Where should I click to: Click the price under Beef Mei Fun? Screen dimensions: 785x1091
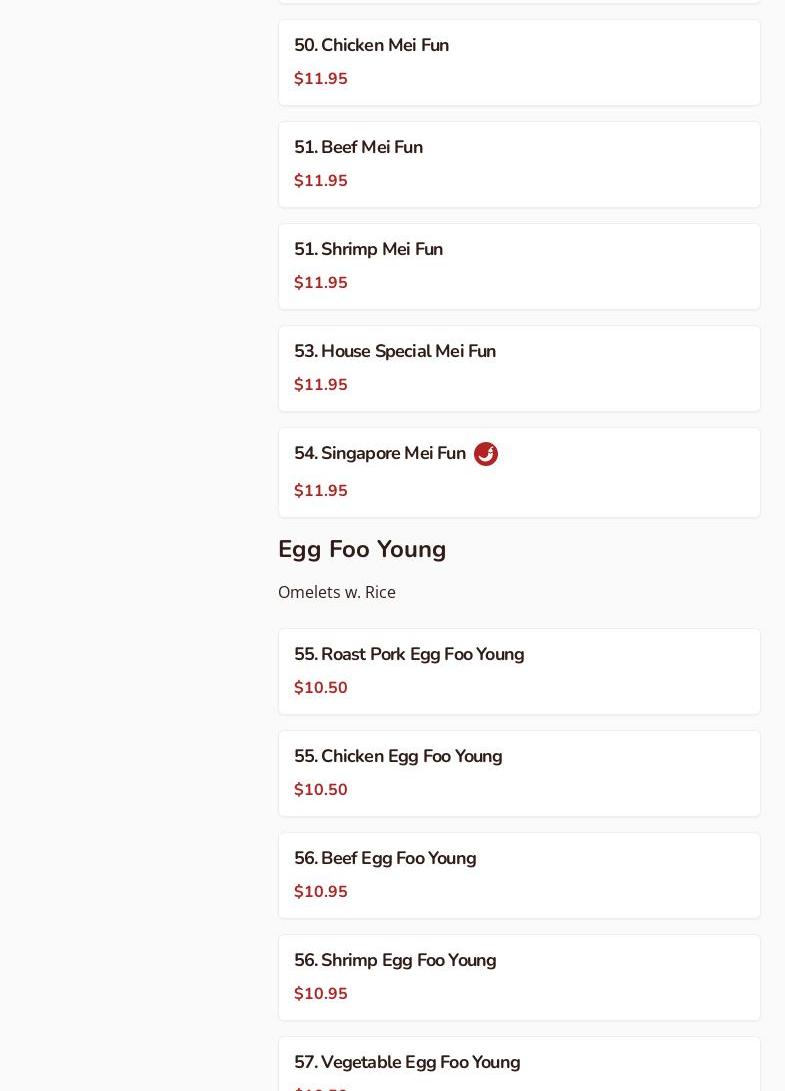321,181
